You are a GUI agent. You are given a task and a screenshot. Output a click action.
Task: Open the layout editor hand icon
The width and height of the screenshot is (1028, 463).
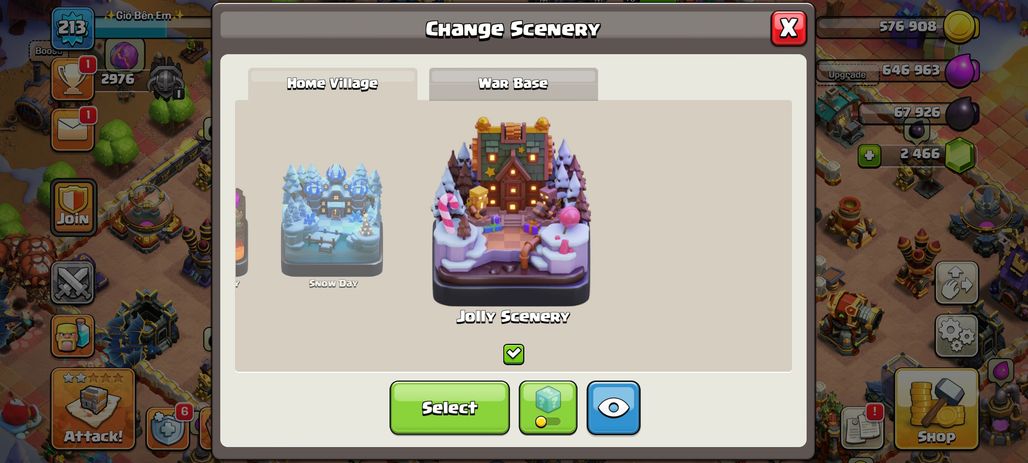[x=957, y=283]
